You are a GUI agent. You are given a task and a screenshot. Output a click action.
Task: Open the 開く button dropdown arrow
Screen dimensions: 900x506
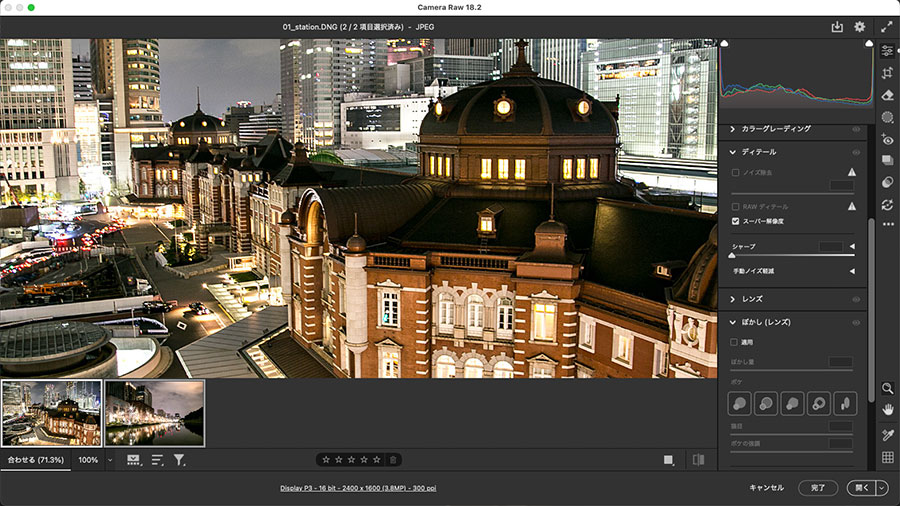point(881,488)
